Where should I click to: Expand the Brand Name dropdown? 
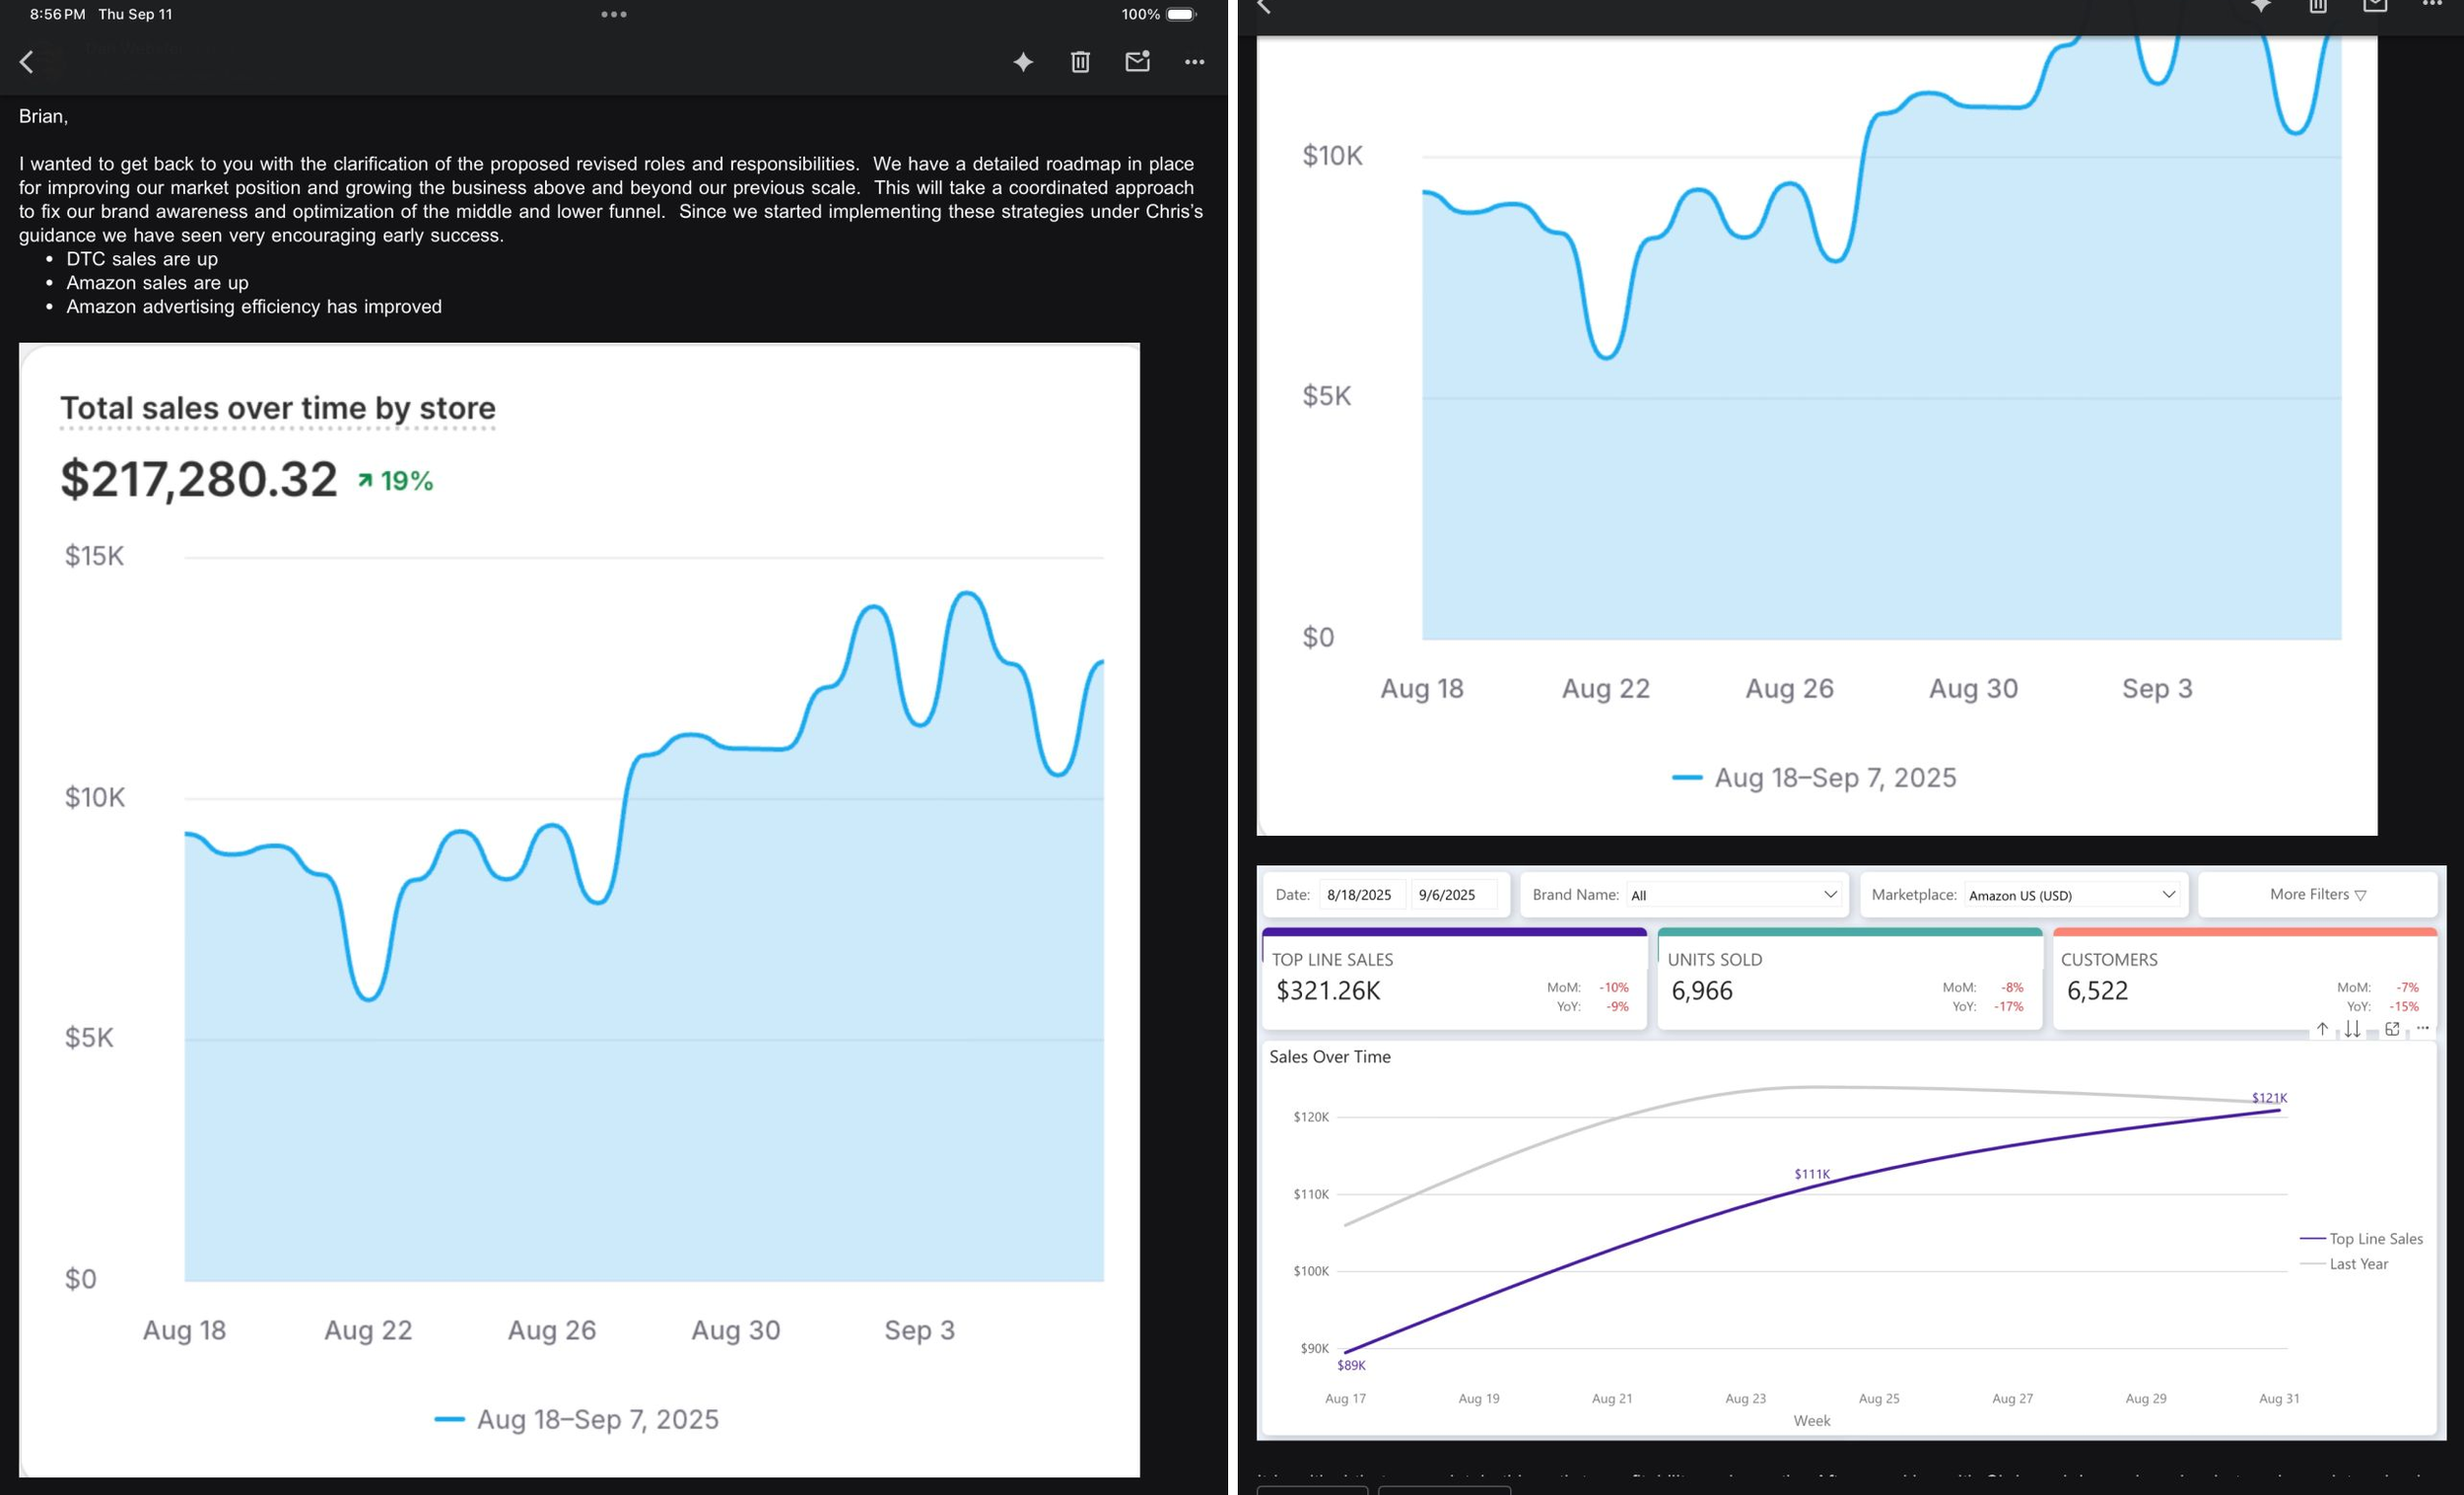[1735, 895]
